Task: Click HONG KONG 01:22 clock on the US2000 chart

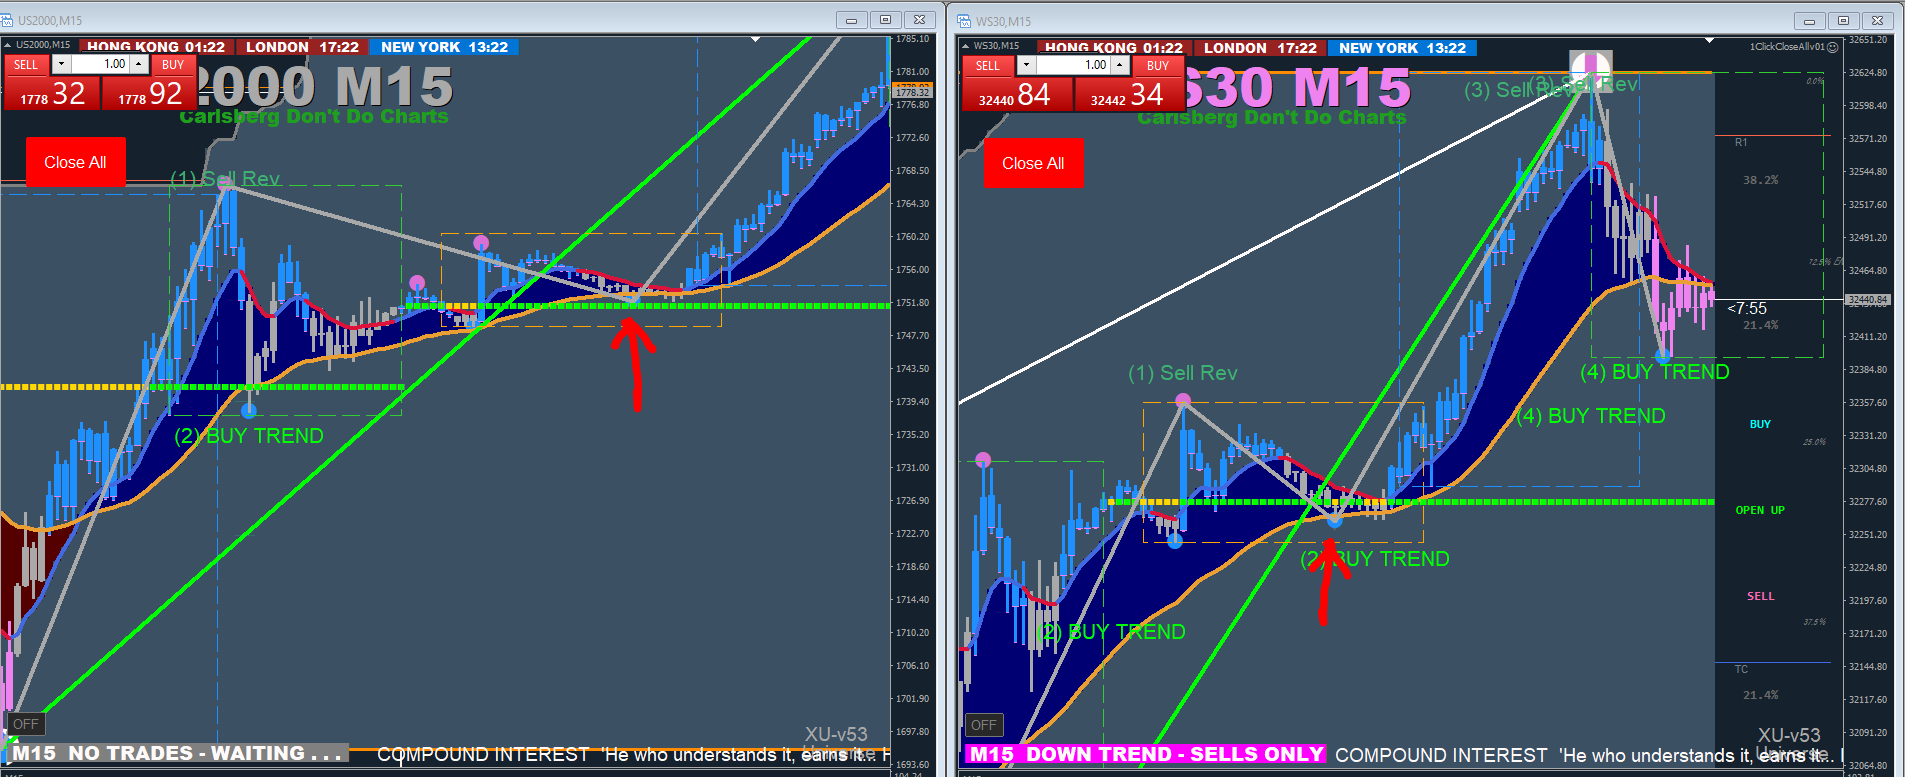Action: click(156, 47)
